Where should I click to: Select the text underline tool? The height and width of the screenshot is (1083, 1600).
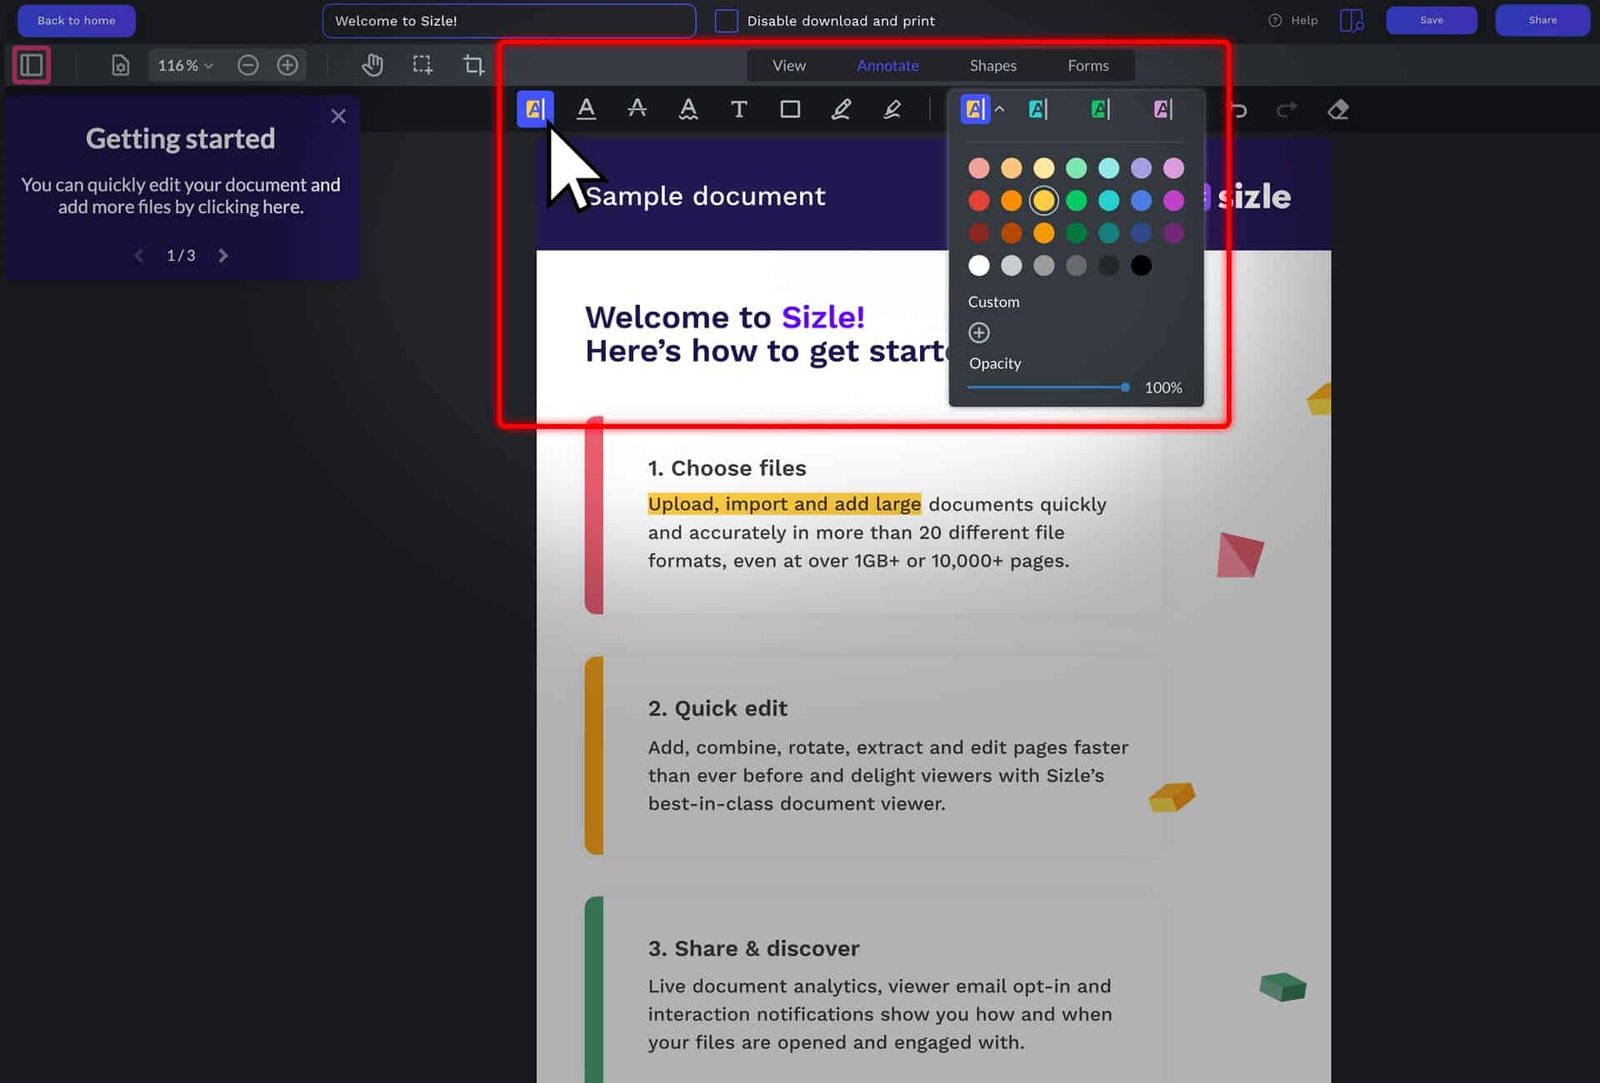pos(587,109)
